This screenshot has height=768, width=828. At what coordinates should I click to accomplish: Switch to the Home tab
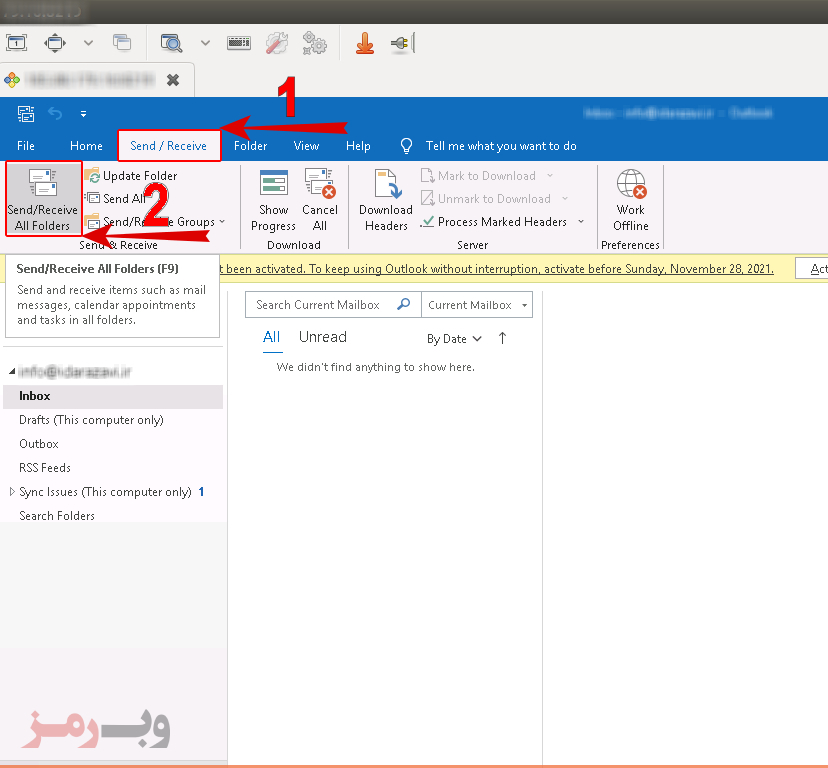point(86,146)
